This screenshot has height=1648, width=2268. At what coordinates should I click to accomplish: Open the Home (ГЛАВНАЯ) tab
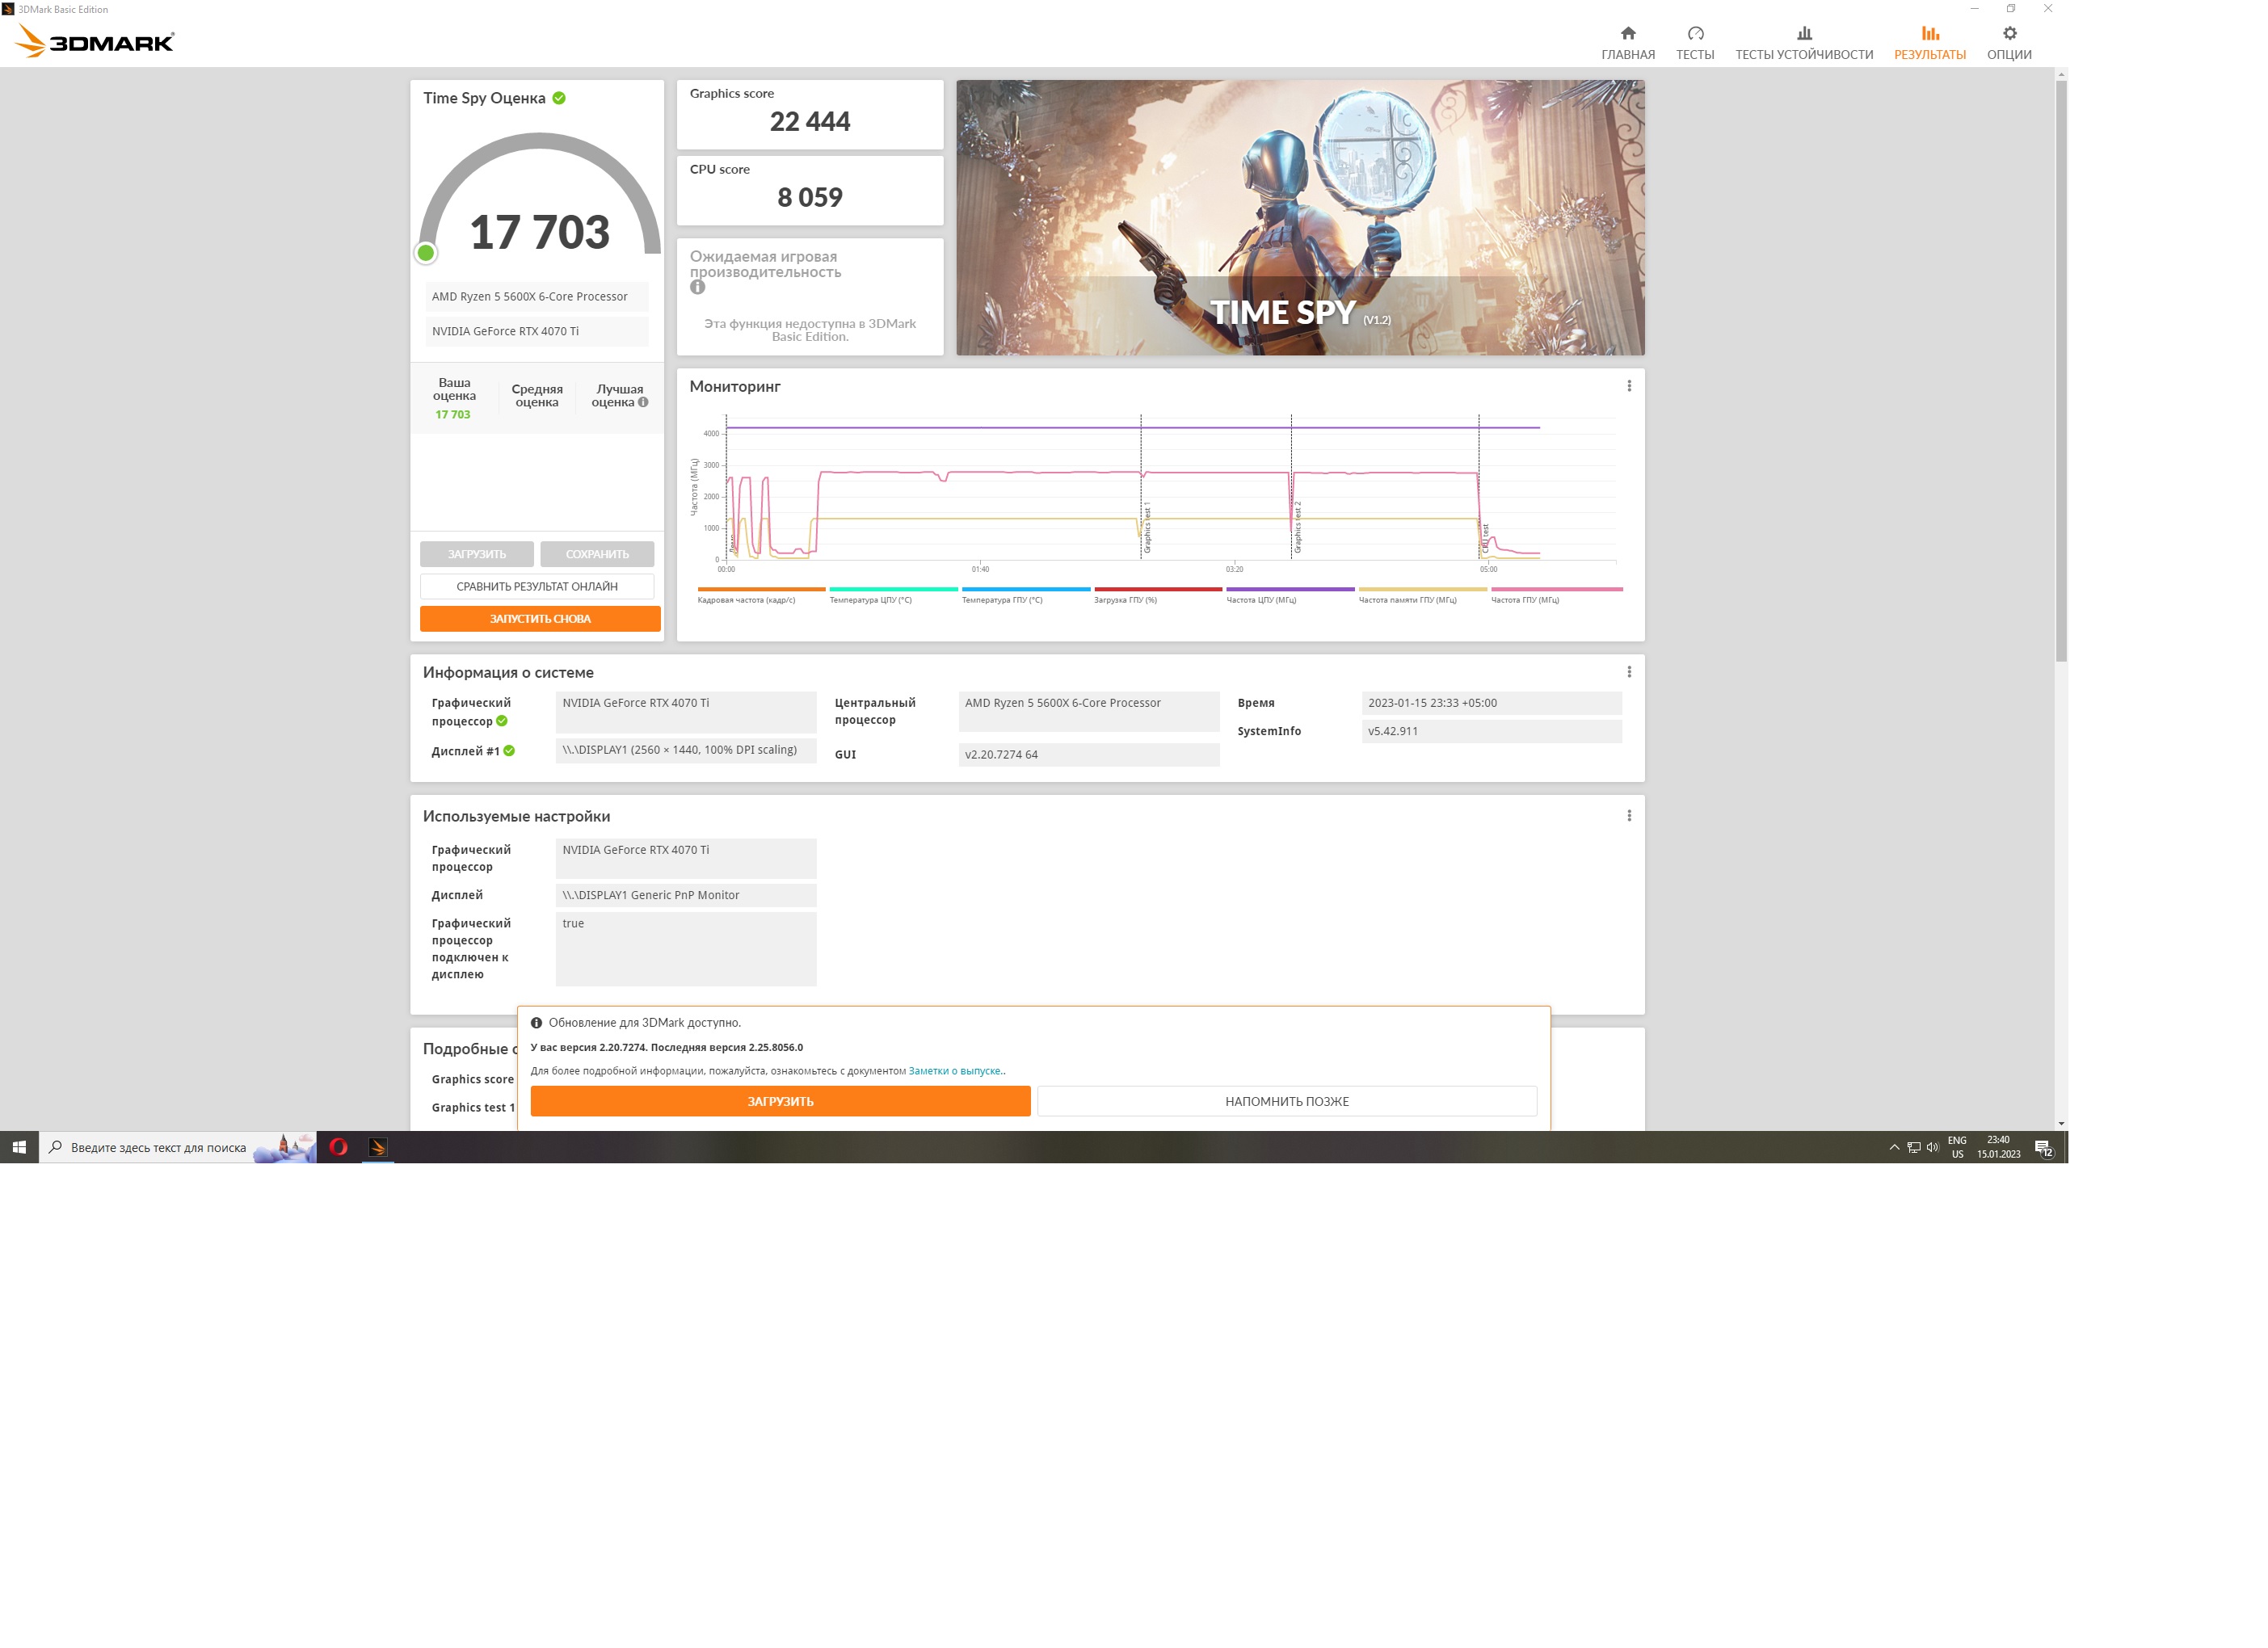1627,42
